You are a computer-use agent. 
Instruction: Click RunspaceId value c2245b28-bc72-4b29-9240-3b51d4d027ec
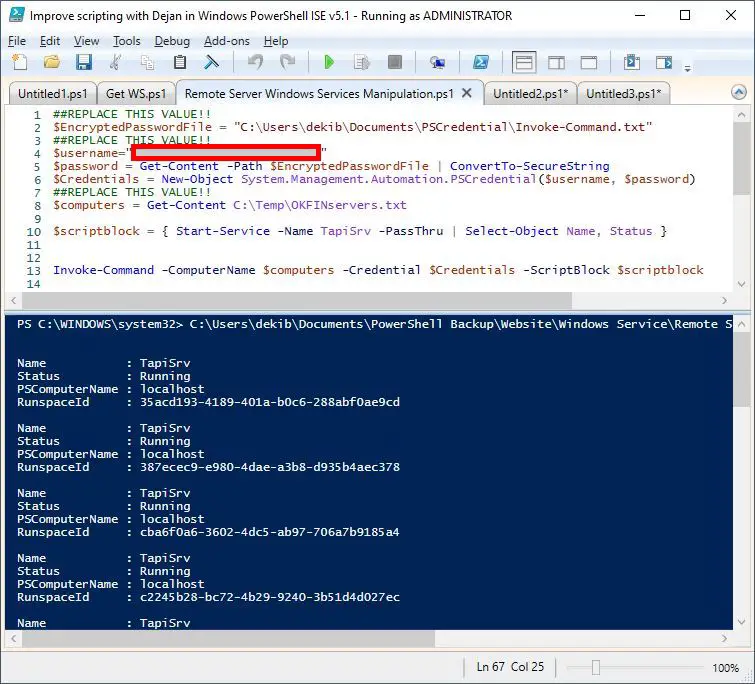(x=270, y=597)
